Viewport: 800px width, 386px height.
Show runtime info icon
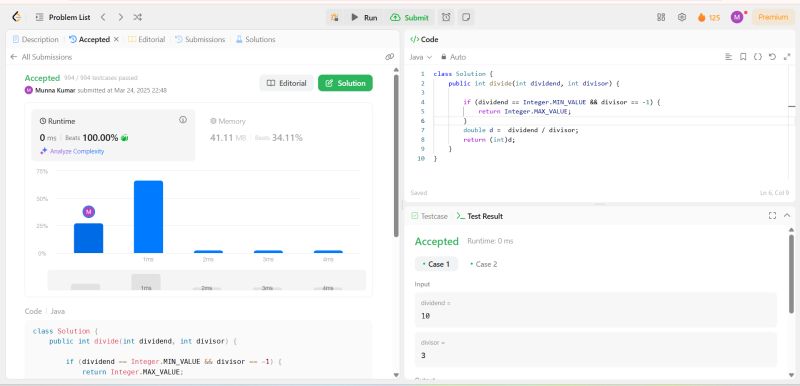(x=183, y=120)
